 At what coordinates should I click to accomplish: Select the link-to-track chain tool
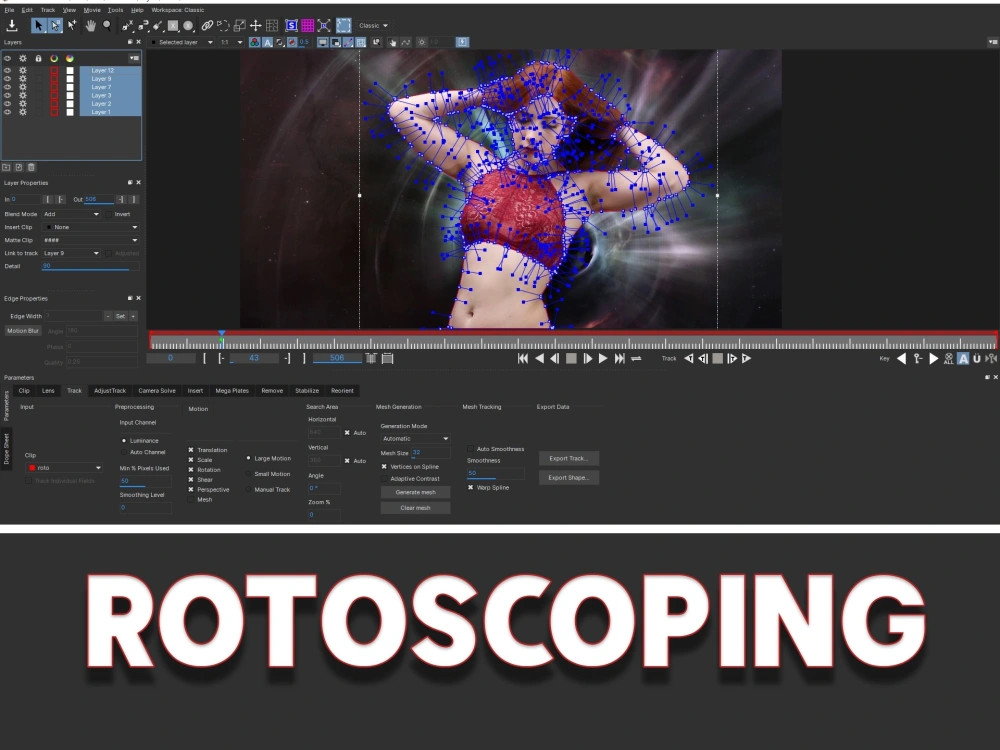pos(207,25)
